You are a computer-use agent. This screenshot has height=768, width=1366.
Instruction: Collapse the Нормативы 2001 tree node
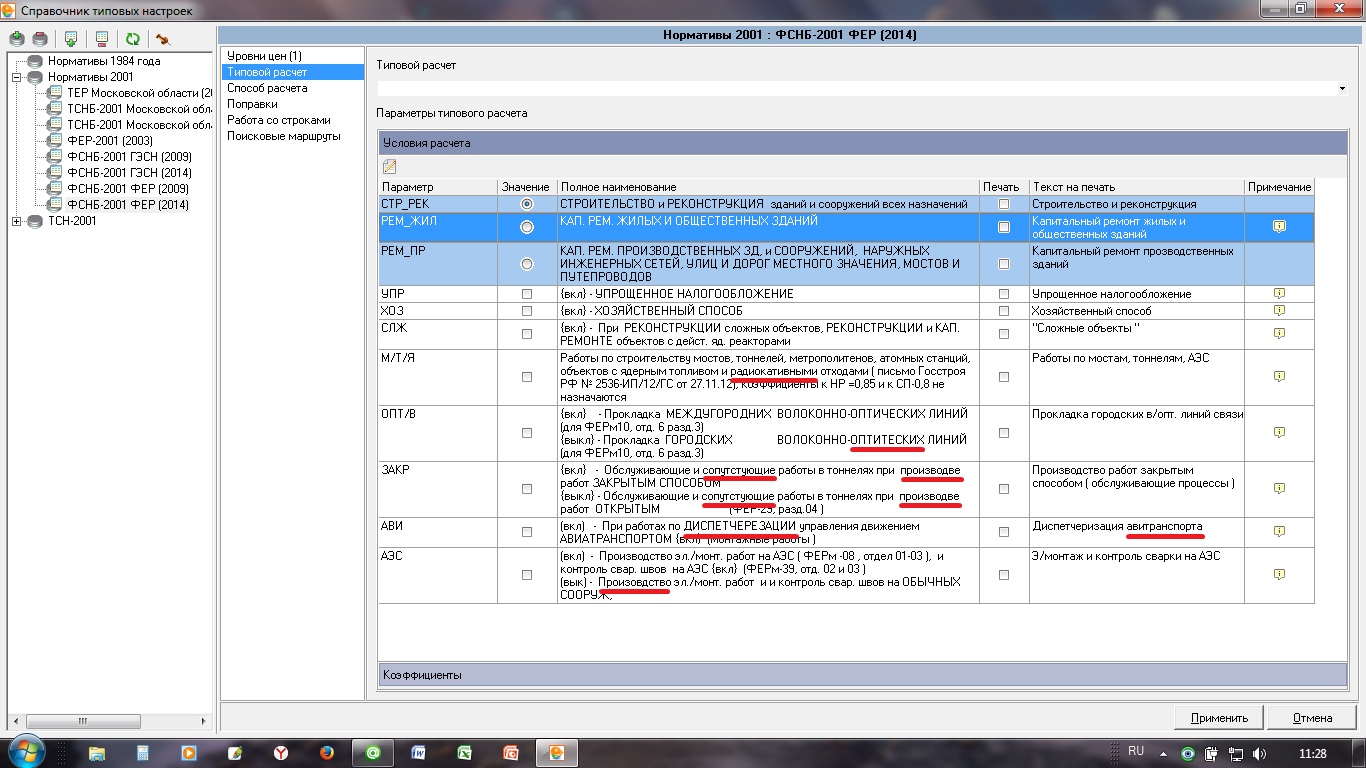pos(17,77)
